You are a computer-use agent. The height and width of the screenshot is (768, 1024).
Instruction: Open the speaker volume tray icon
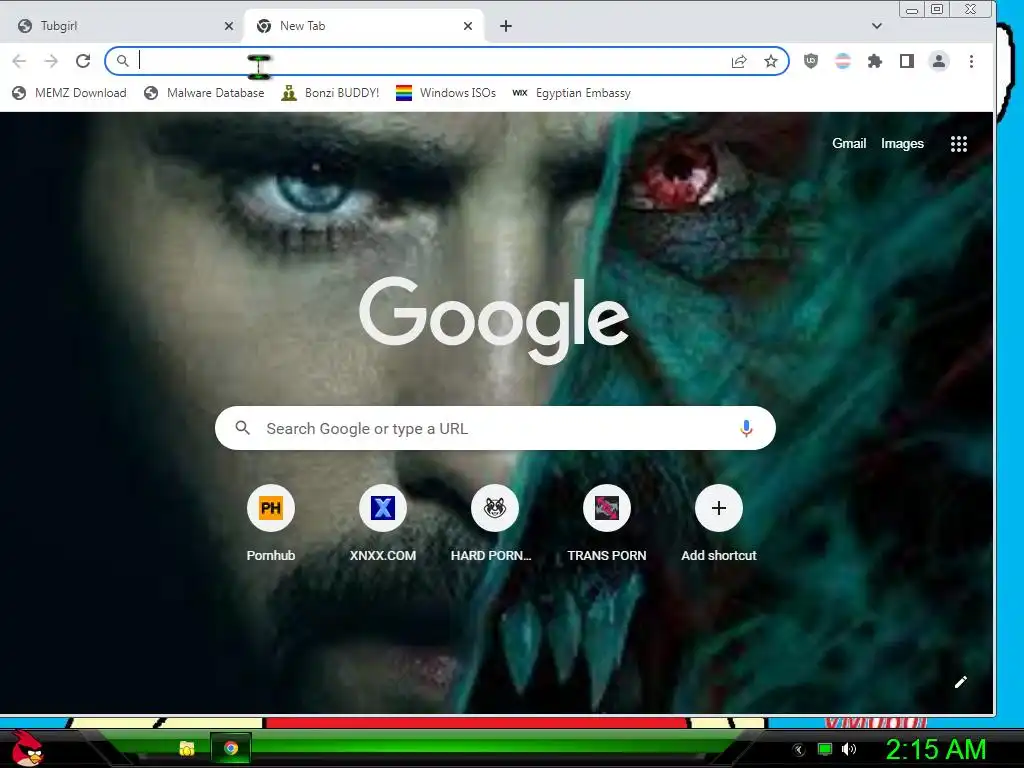pos(848,750)
